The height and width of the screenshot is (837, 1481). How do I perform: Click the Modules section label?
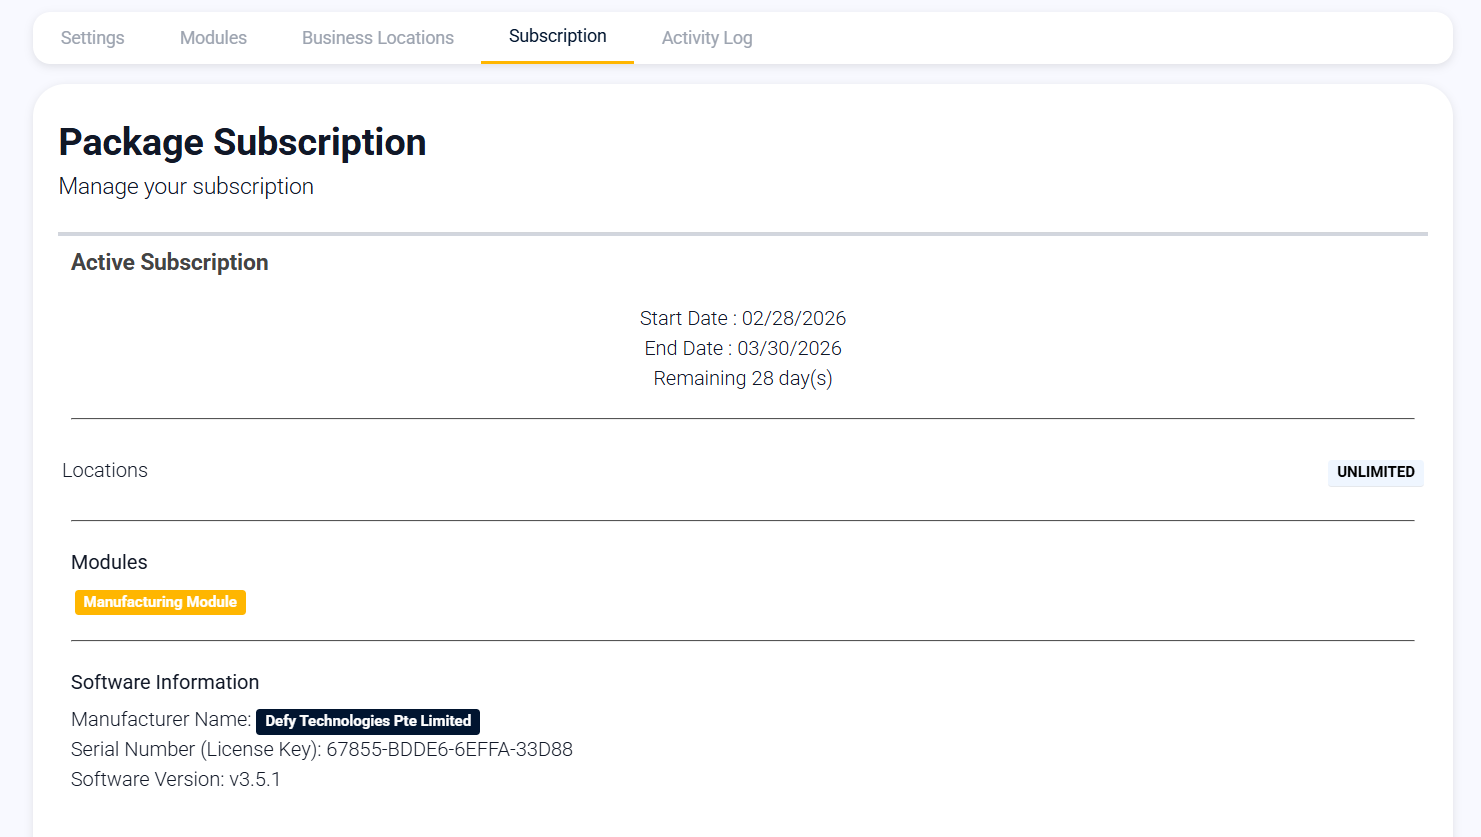[109, 562]
